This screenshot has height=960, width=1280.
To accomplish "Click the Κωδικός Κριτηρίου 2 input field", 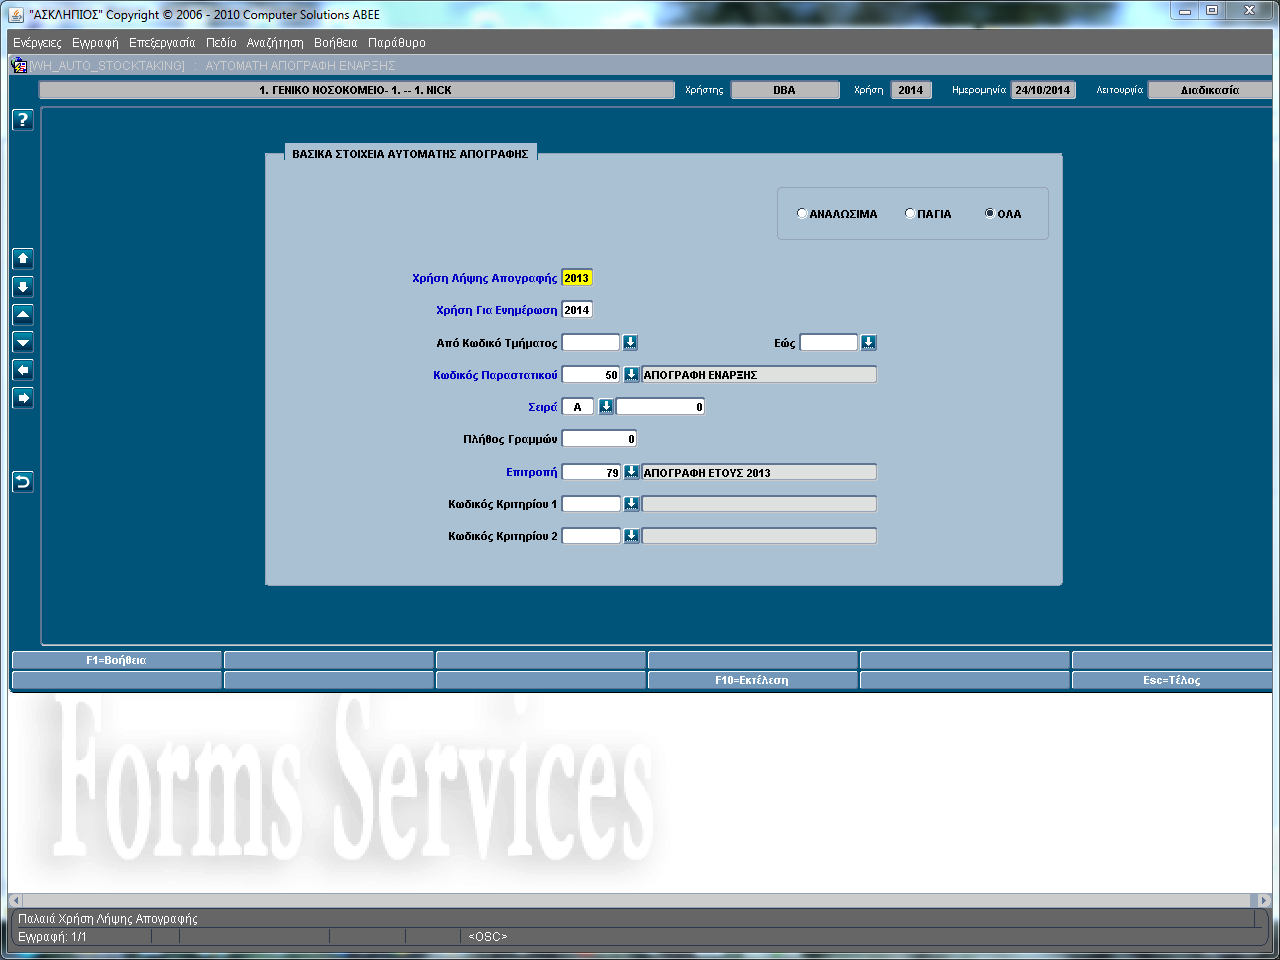I will tap(591, 535).
